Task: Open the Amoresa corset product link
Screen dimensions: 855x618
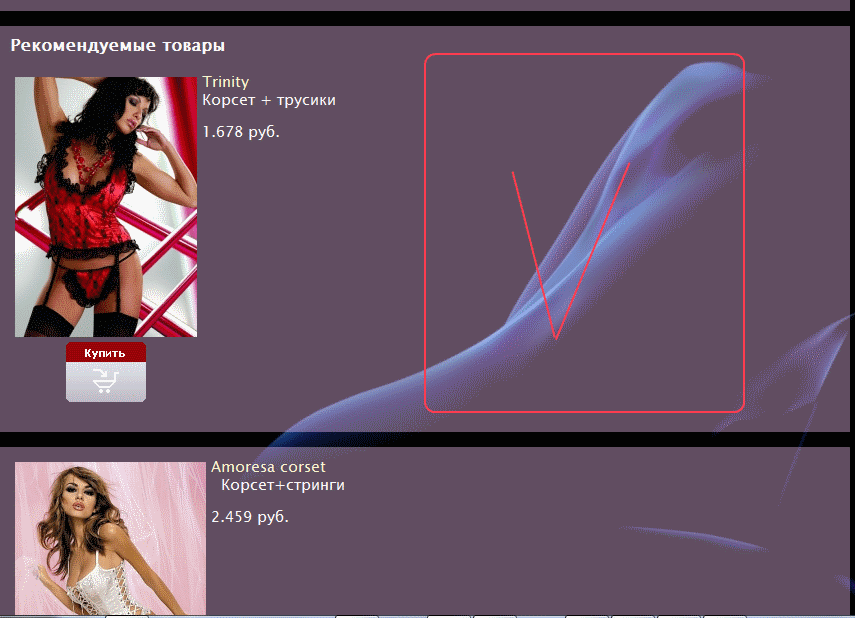Action: click(x=268, y=467)
